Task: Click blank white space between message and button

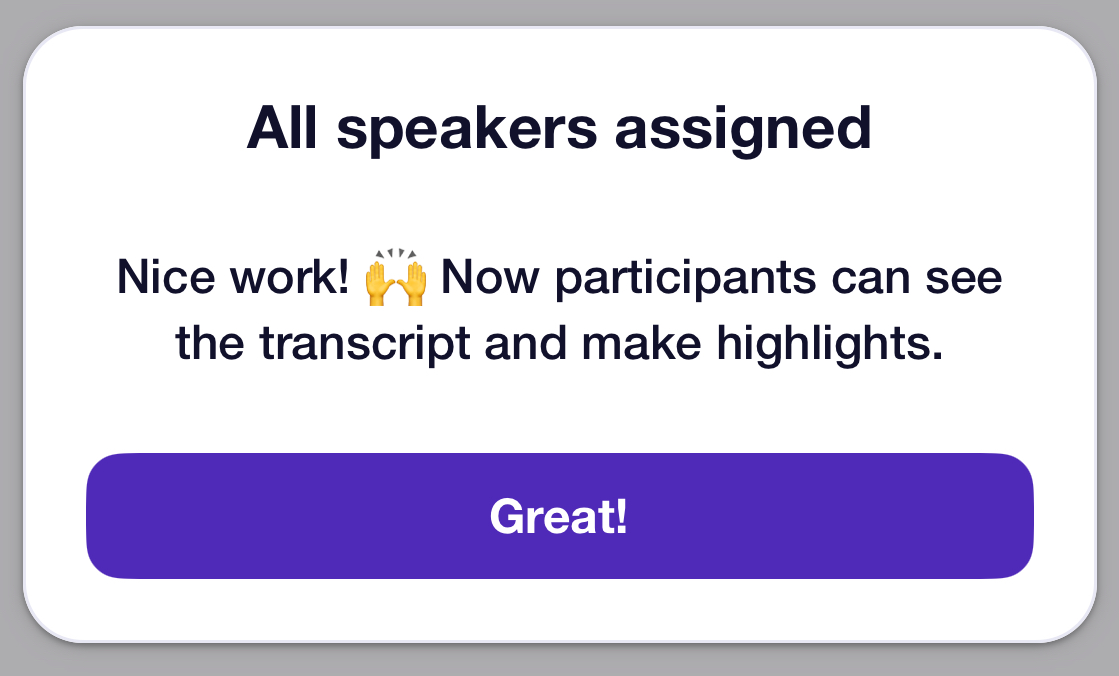Action: [x=560, y=410]
